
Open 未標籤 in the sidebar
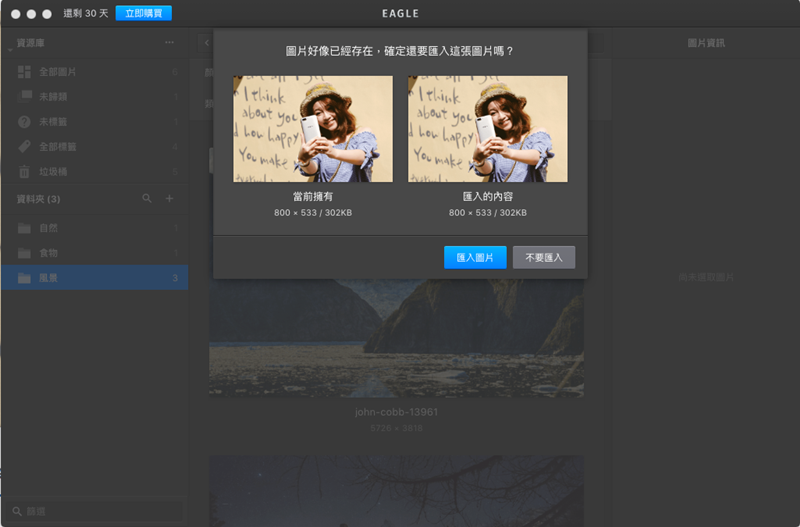click(94, 121)
